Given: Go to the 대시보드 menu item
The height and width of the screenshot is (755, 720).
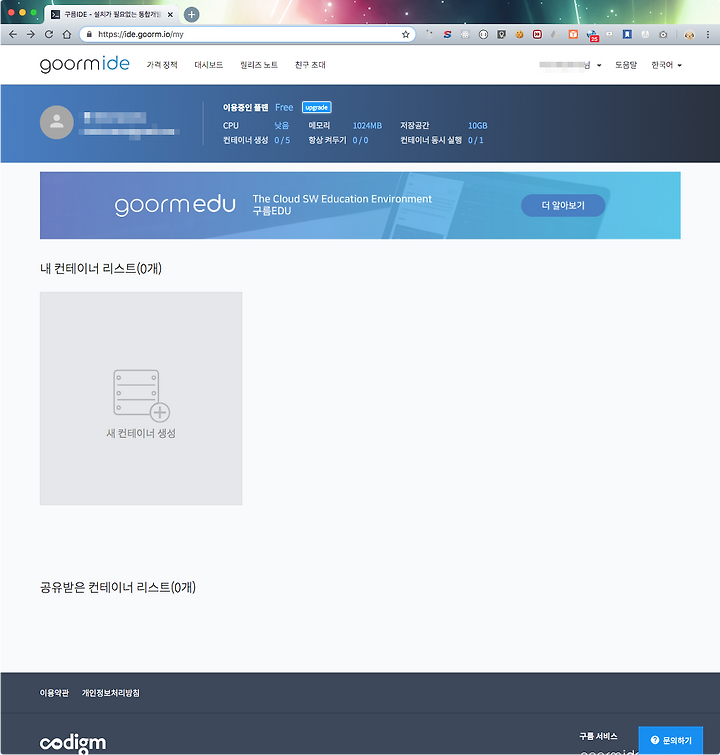Looking at the screenshot, I should pos(209,65).
